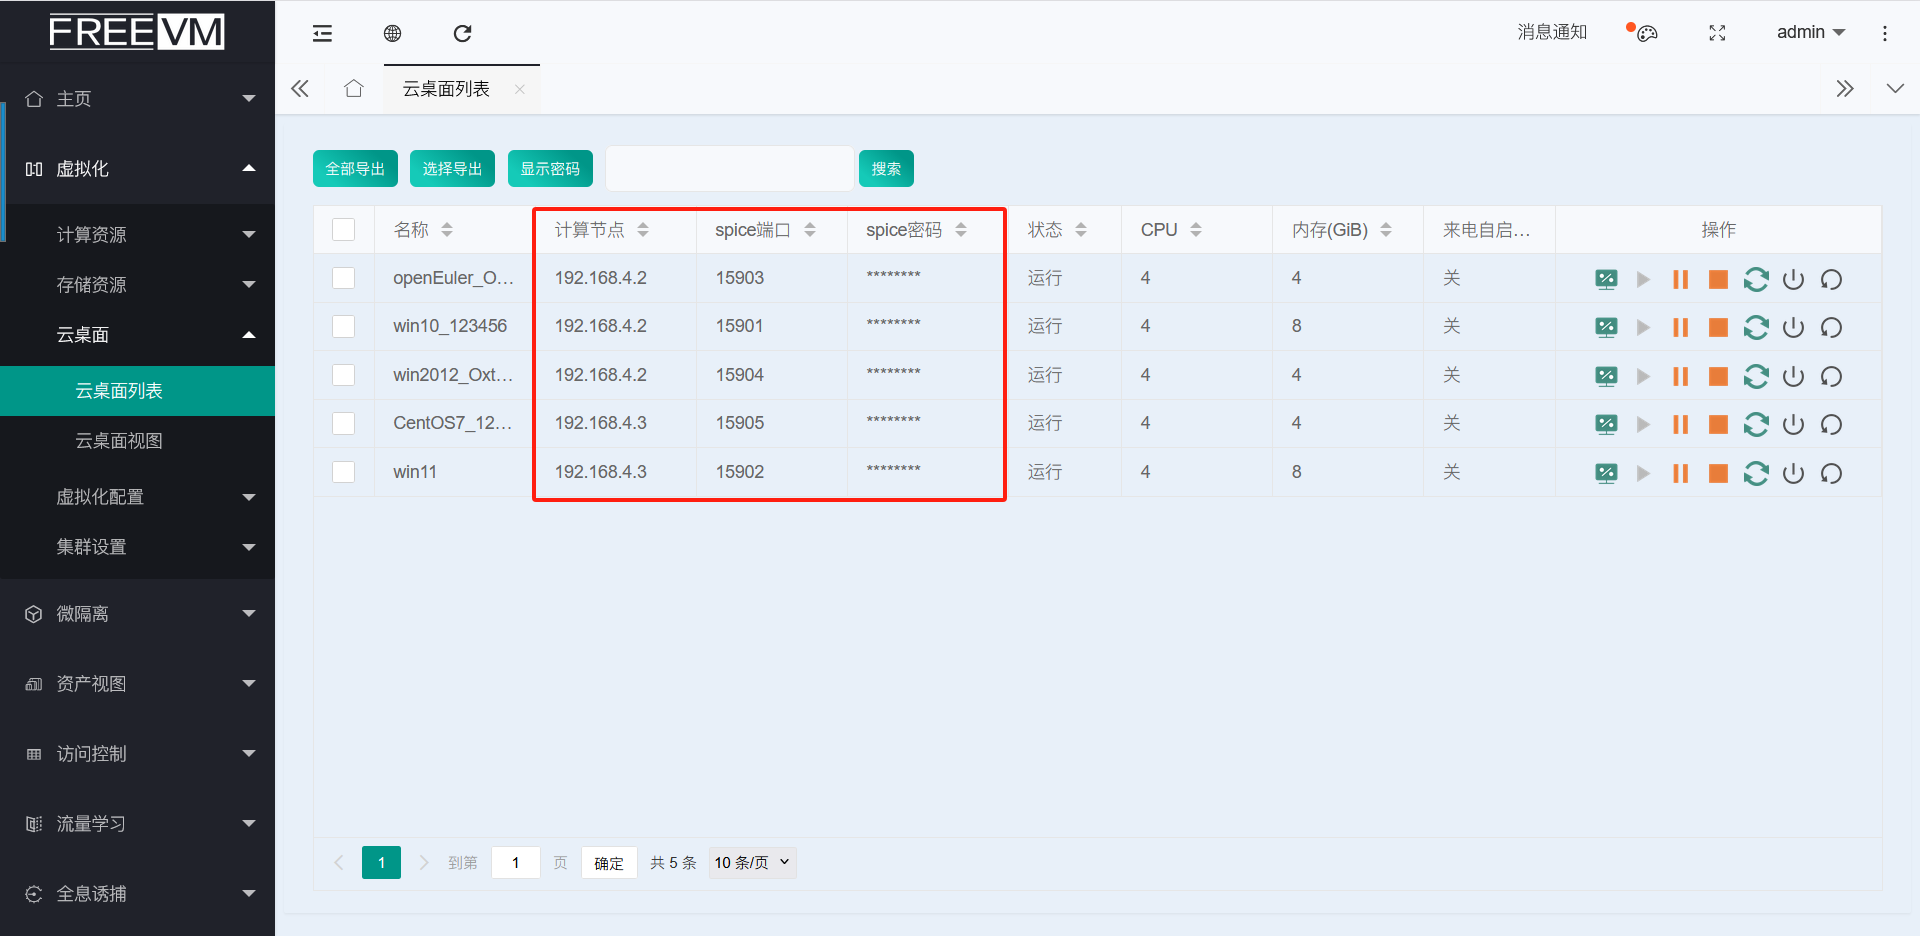Click the search text field beside 搜索
The image size is (1920, 936).
coord(729,169)
